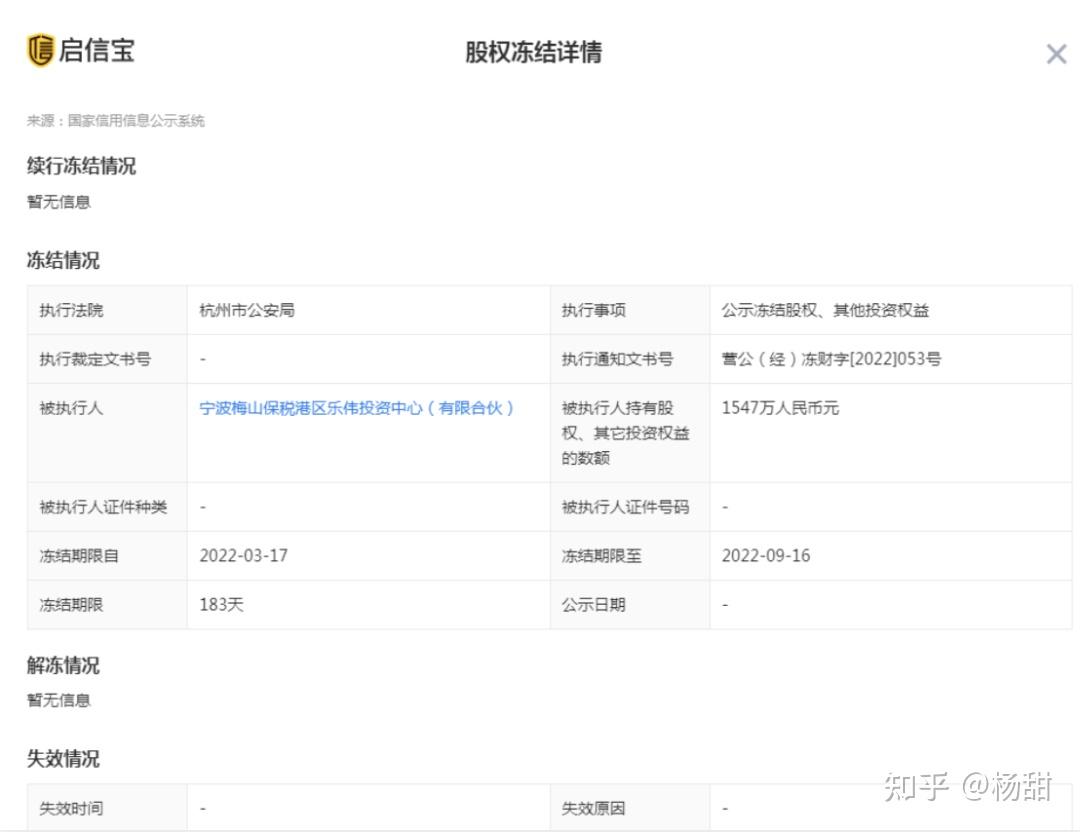The height and width of the screenshot is (832, 1080).
Task: Click the 公示日期 label
Action: (593, 604)
